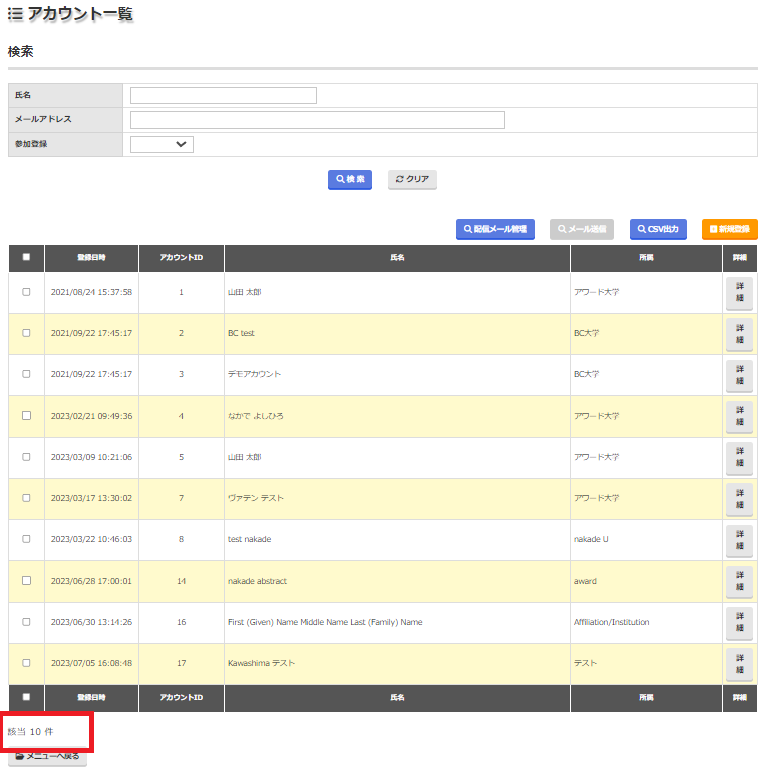
Task: Open 配信メール管理 mail management
Action: click(x=495, y=229)
